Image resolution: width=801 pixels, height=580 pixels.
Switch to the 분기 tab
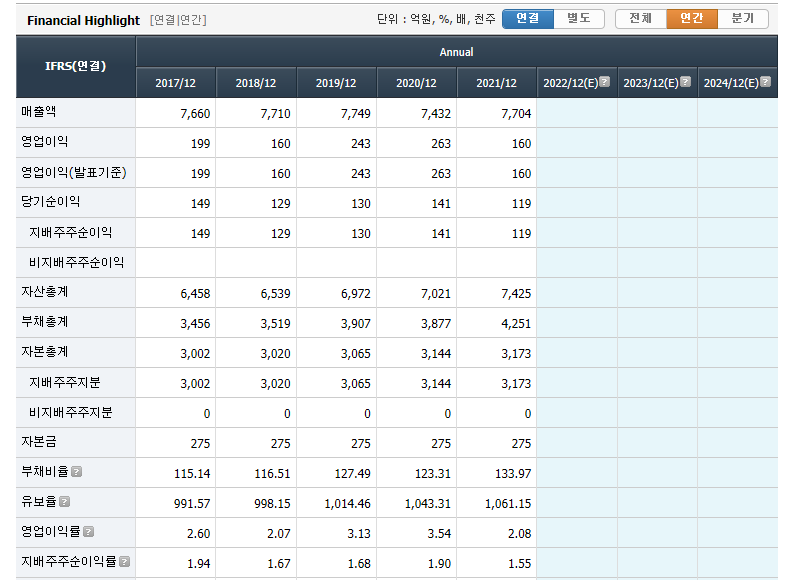click(x=743, y=19)
